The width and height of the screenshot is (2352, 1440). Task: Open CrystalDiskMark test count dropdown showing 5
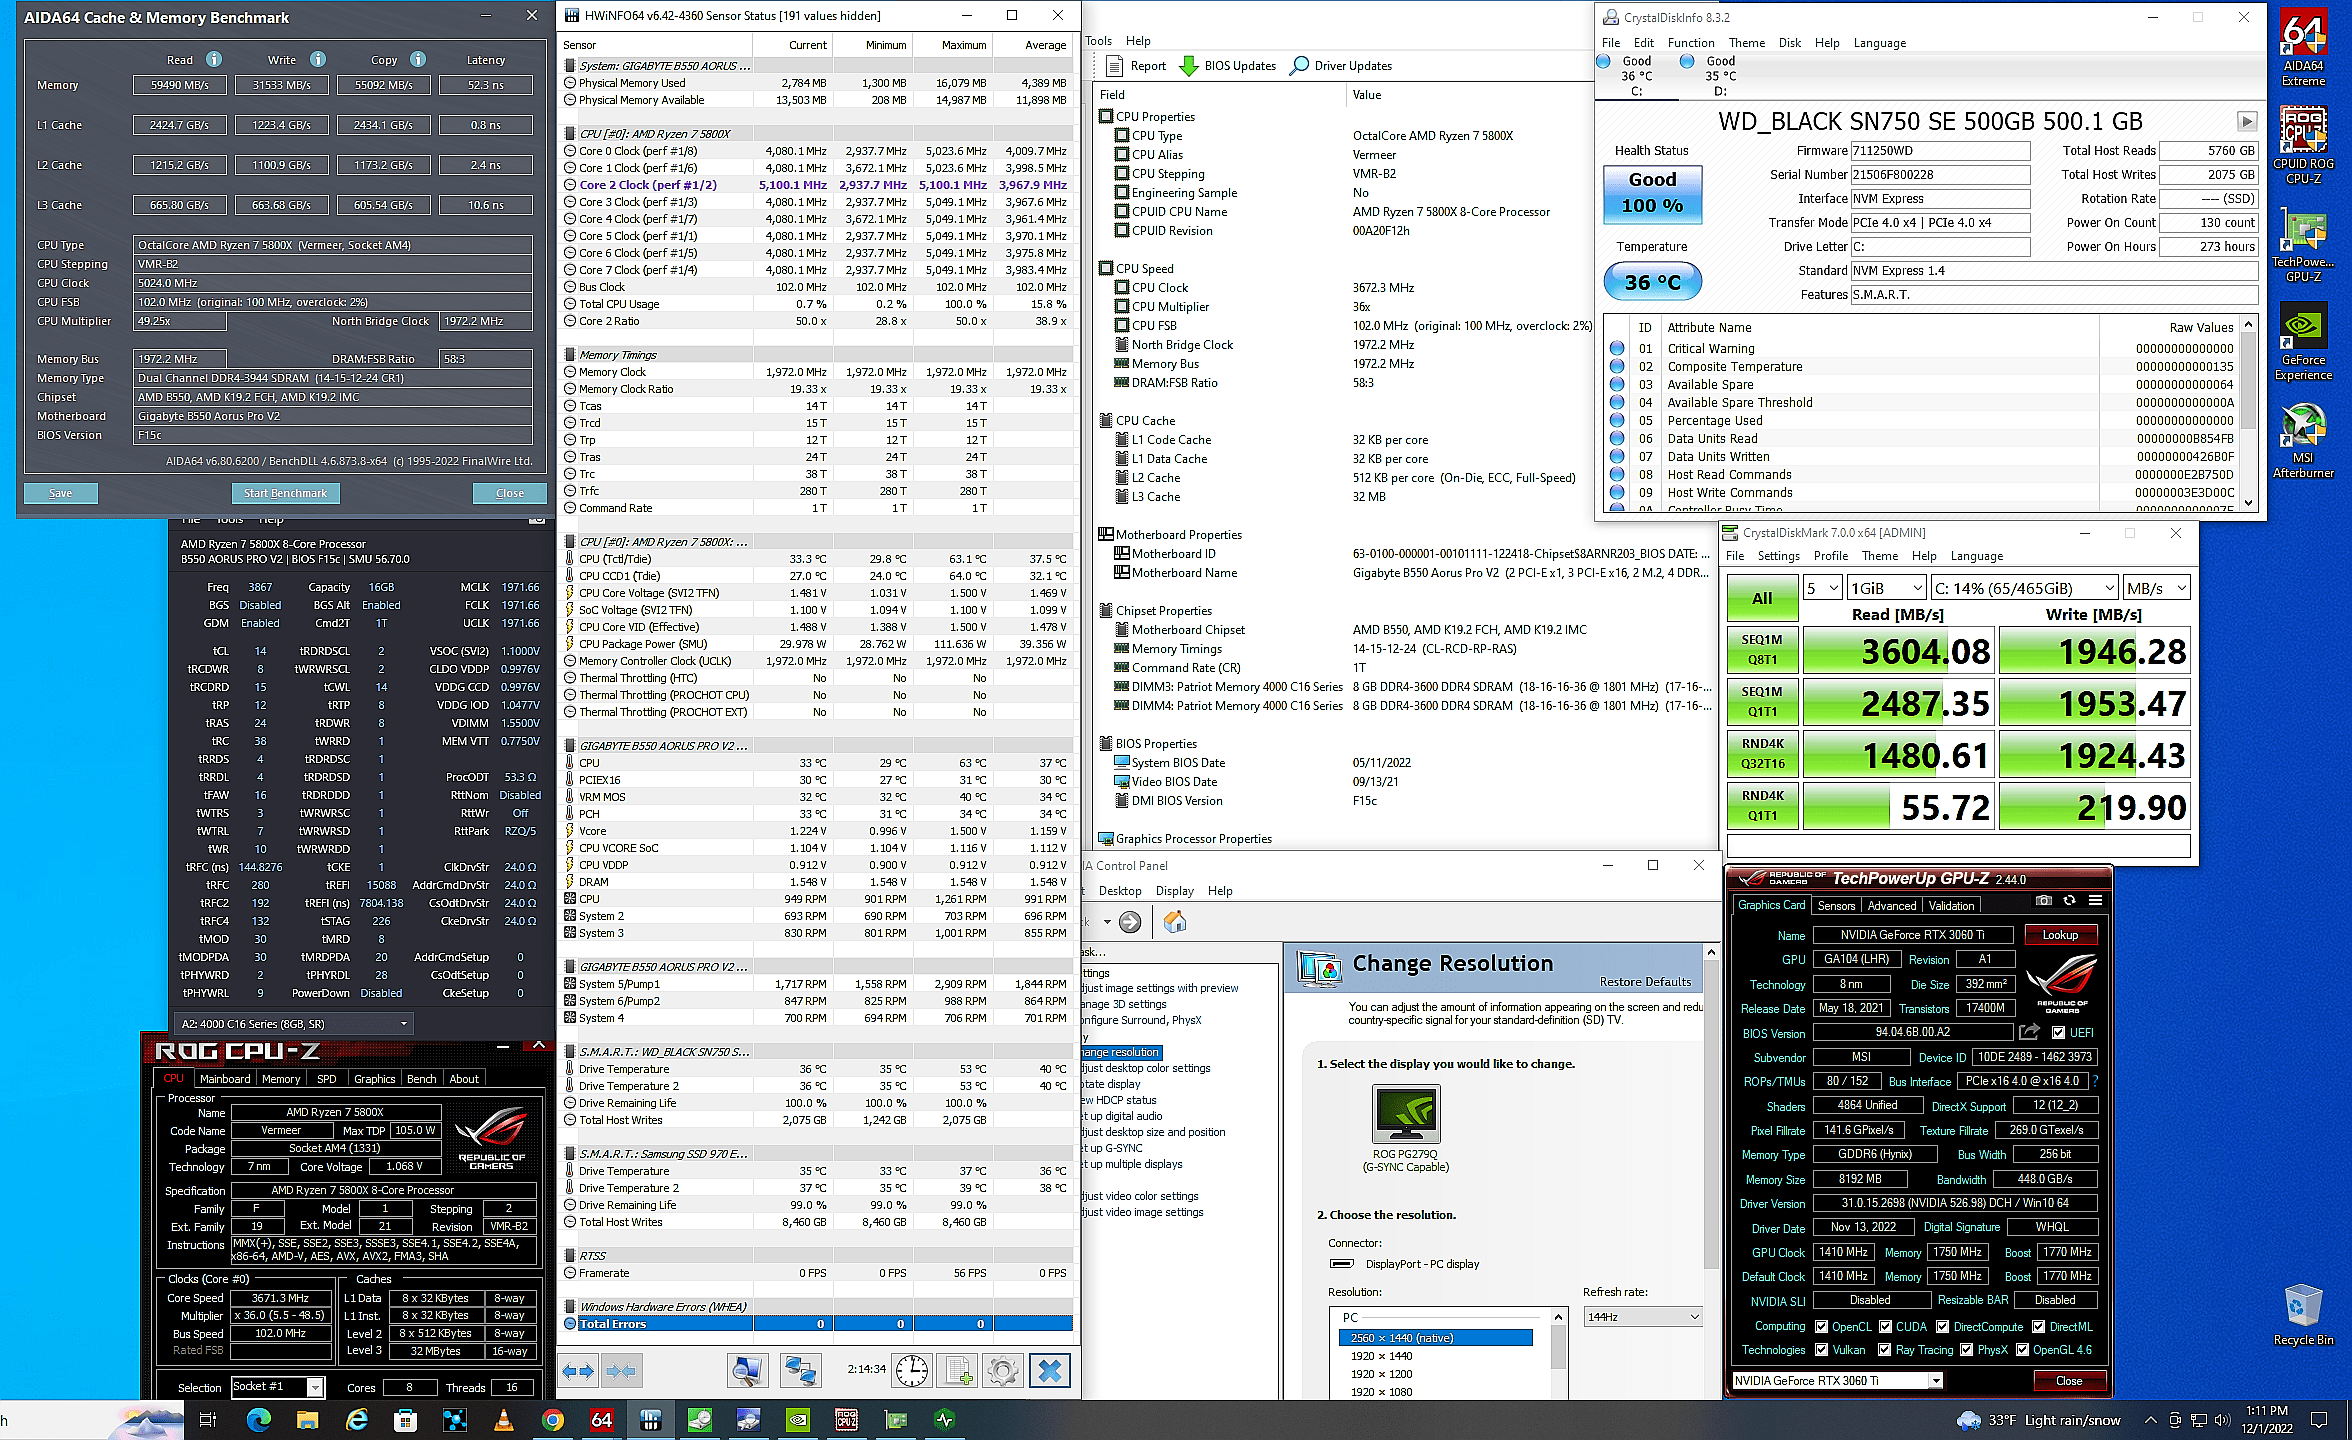pyautogui.click(x=1822, y=588)
